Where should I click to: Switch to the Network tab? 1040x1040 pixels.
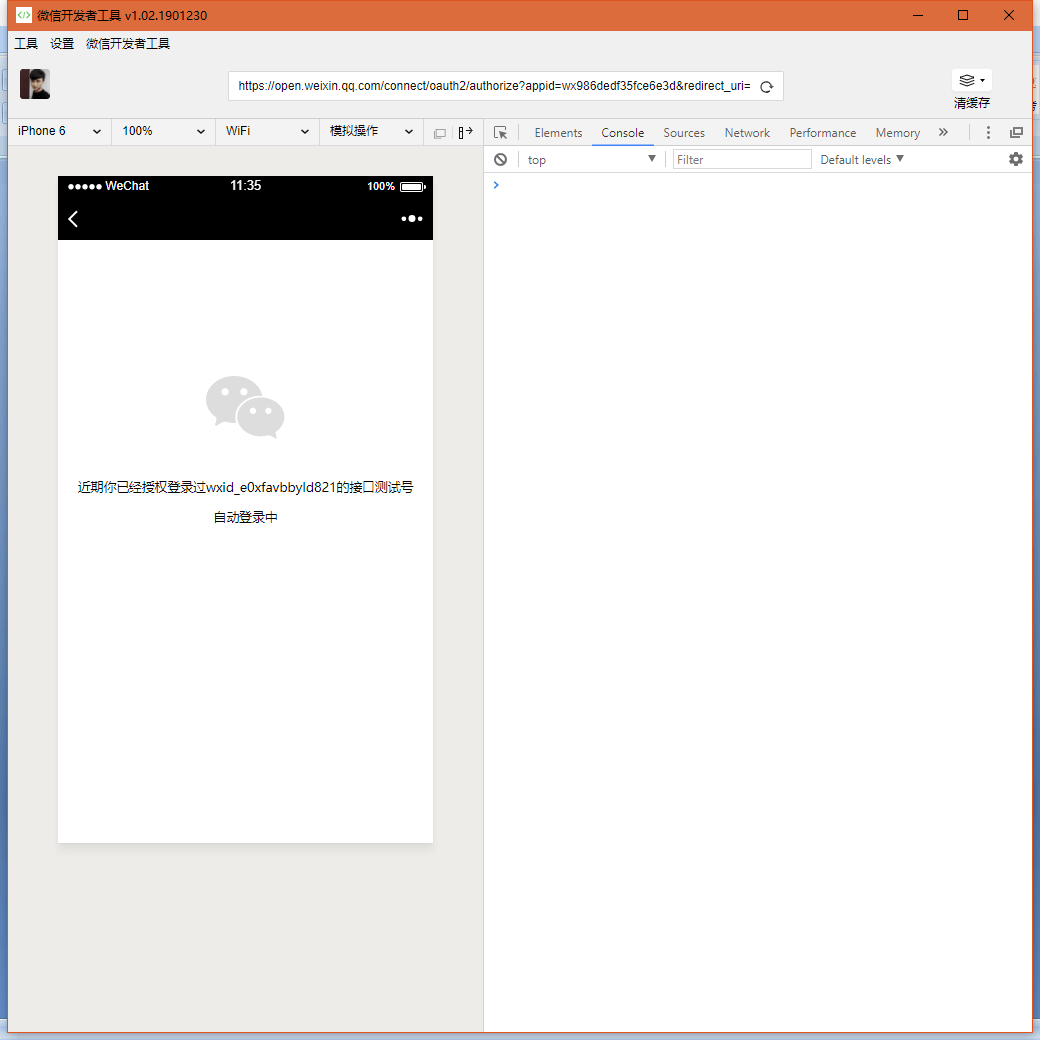747,133
